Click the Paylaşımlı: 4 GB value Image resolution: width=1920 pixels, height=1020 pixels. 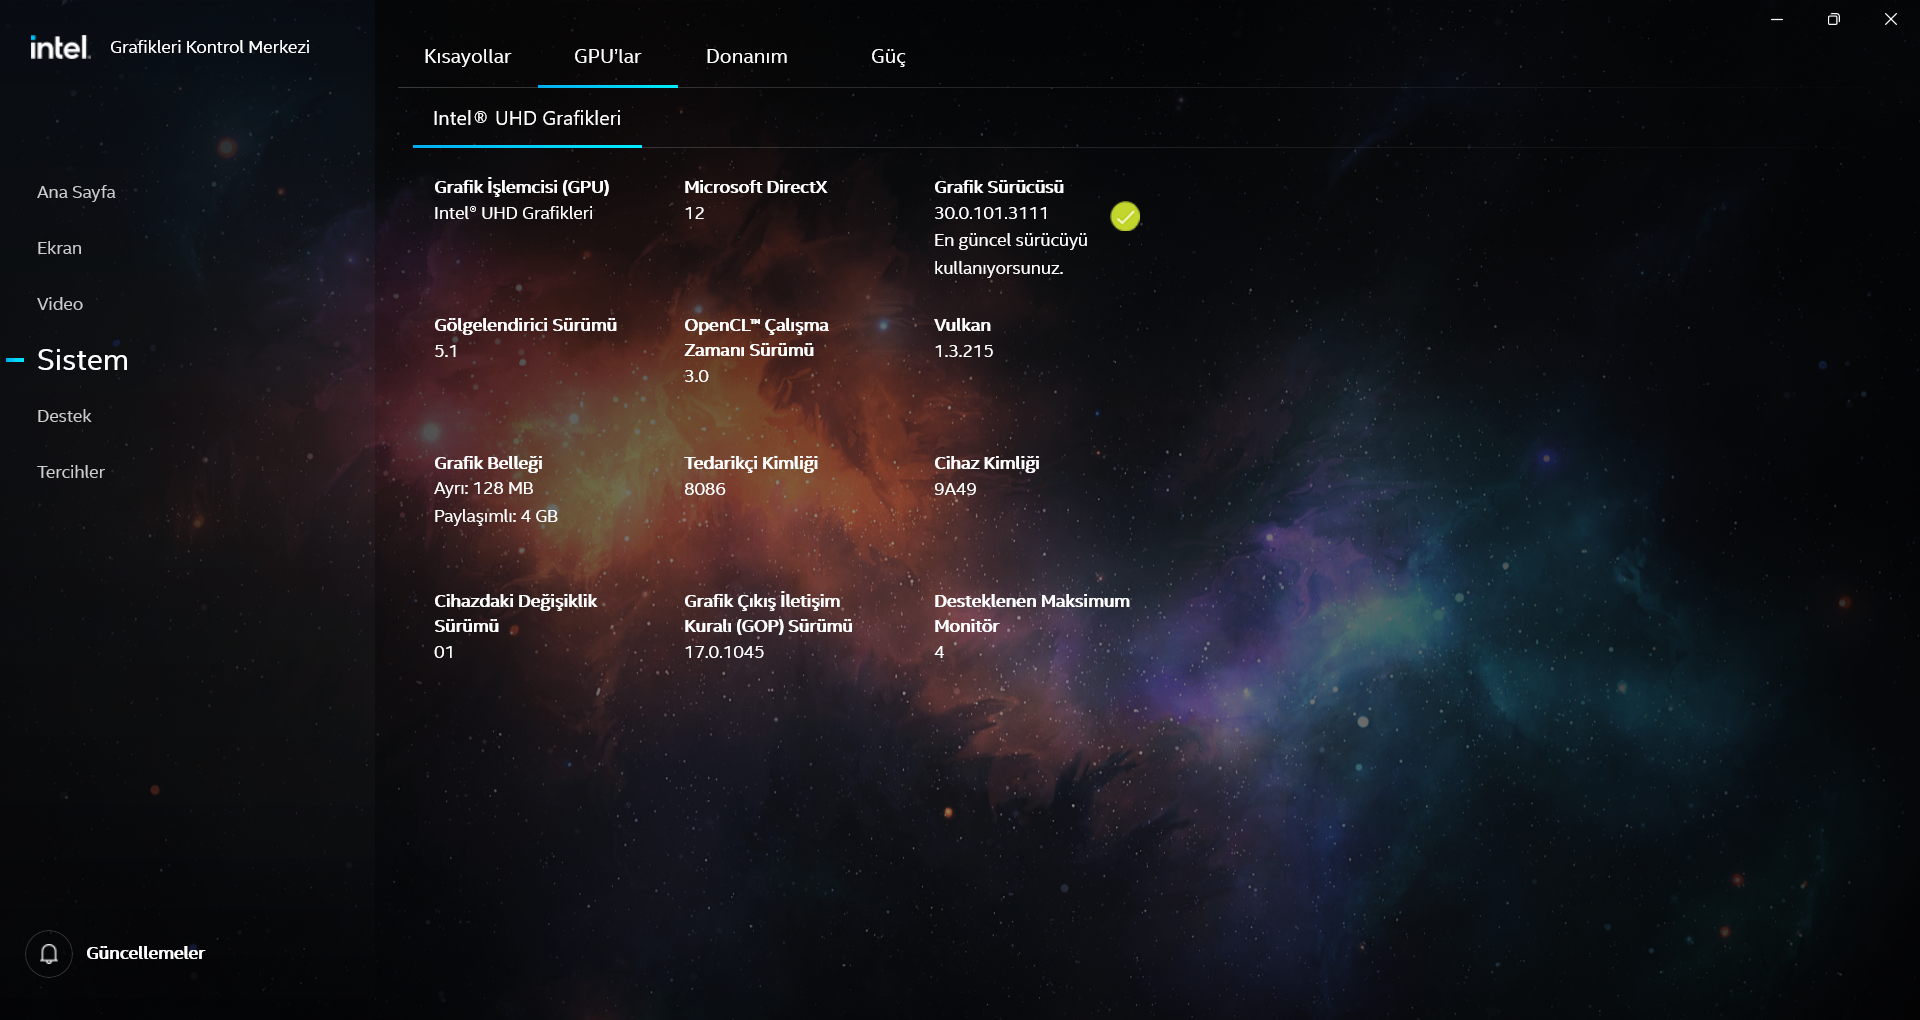(x=496, y=516)
